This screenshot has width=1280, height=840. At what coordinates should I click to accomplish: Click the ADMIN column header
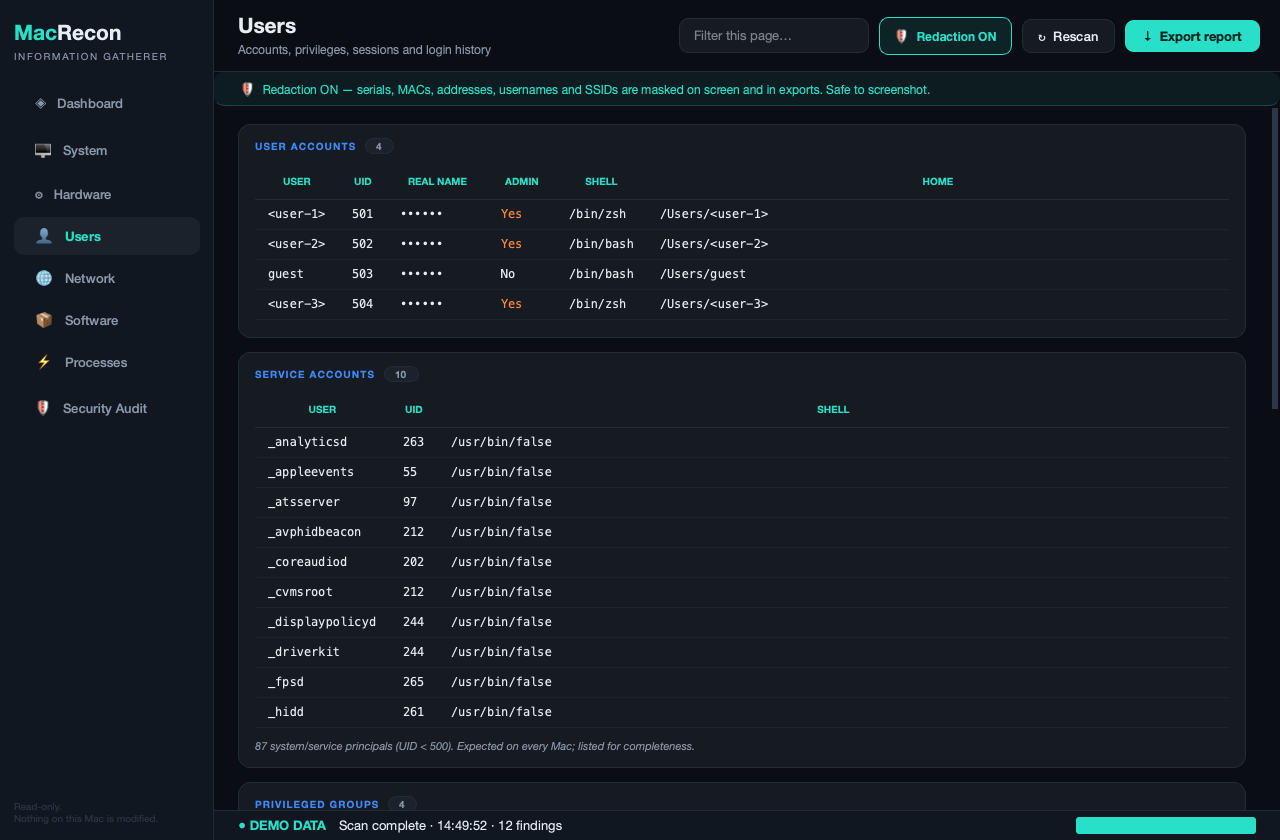coord(521,182)
